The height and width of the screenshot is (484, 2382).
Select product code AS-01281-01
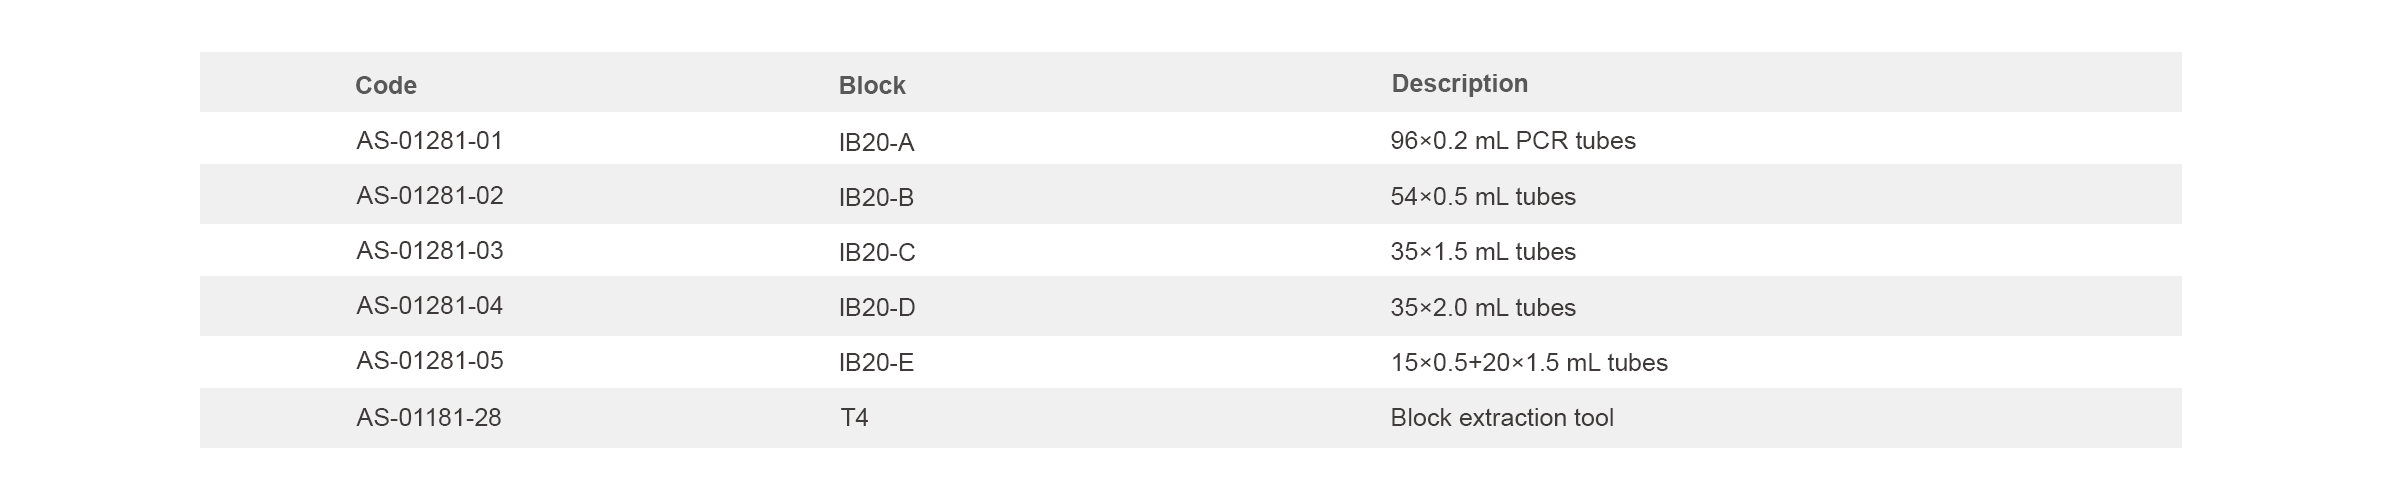tap(429, 141)
